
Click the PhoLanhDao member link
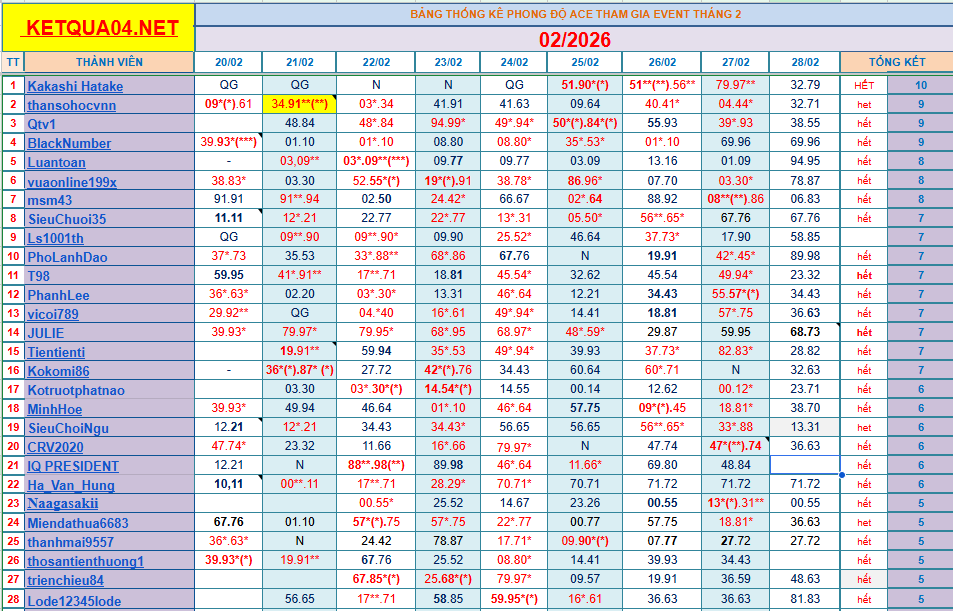[68, 257]
